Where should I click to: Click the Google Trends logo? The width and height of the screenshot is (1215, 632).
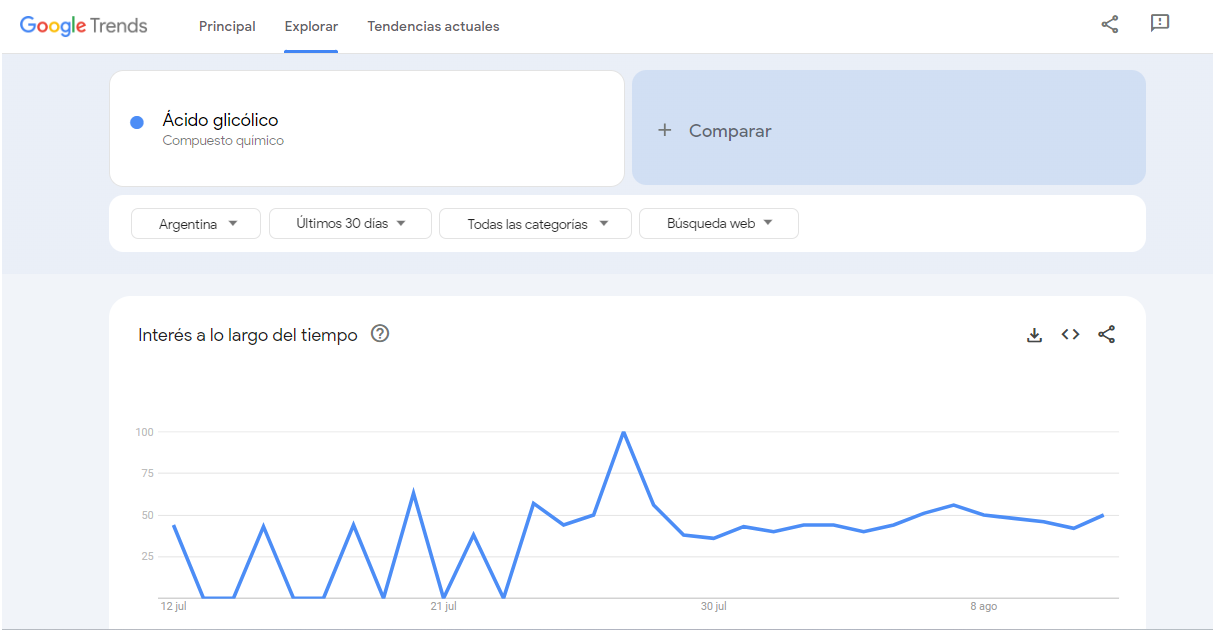[84, 26]
